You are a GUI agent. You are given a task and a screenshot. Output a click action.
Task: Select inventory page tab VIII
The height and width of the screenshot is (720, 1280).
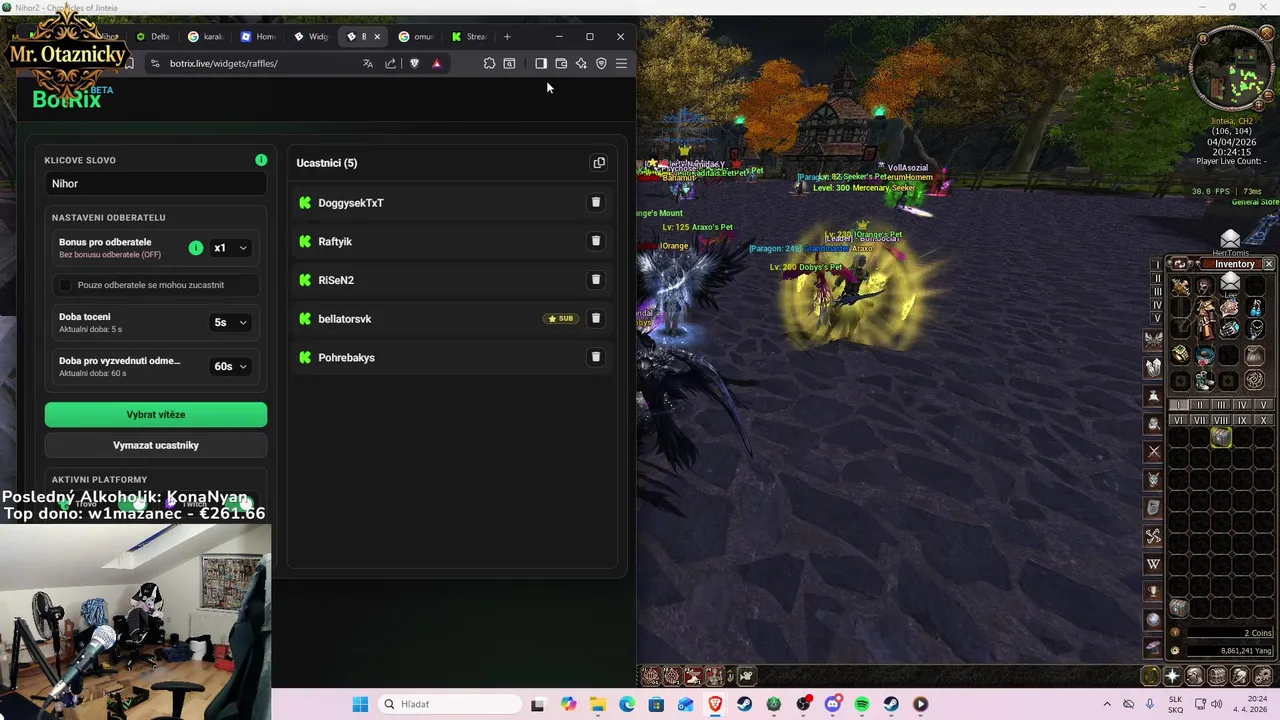1221,420
